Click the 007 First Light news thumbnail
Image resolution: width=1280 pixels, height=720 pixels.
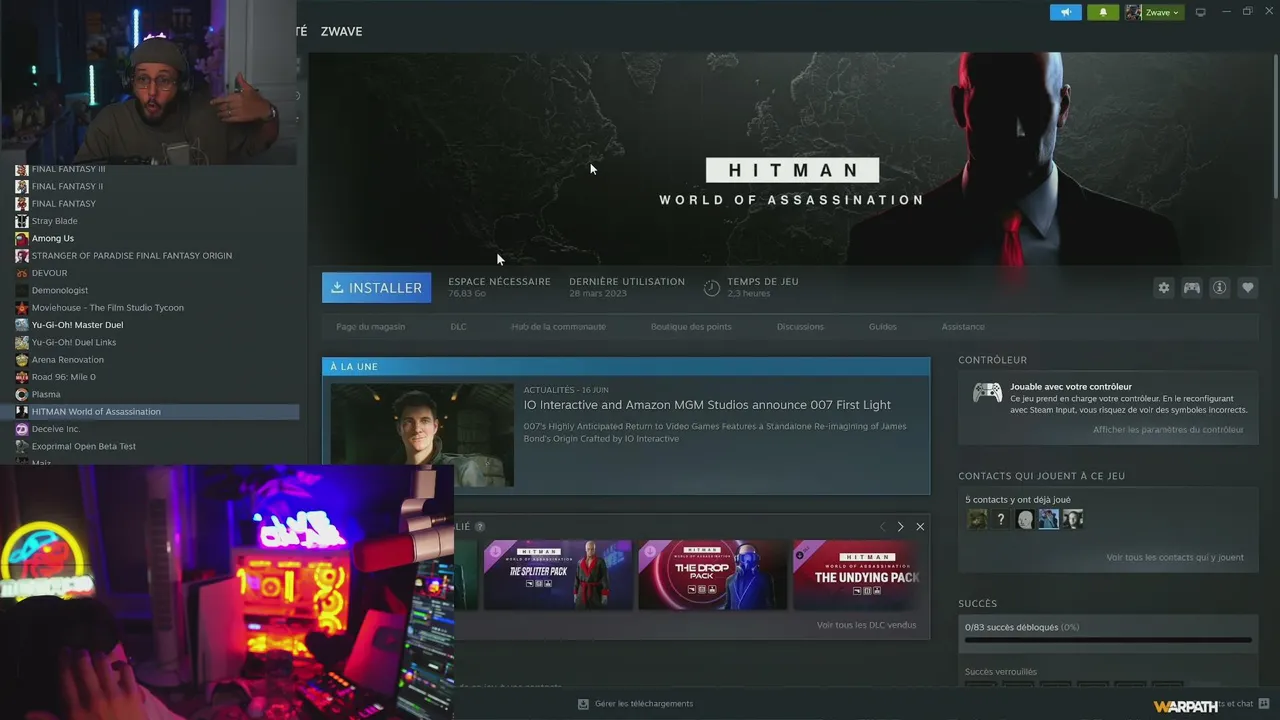coord(422,435)
